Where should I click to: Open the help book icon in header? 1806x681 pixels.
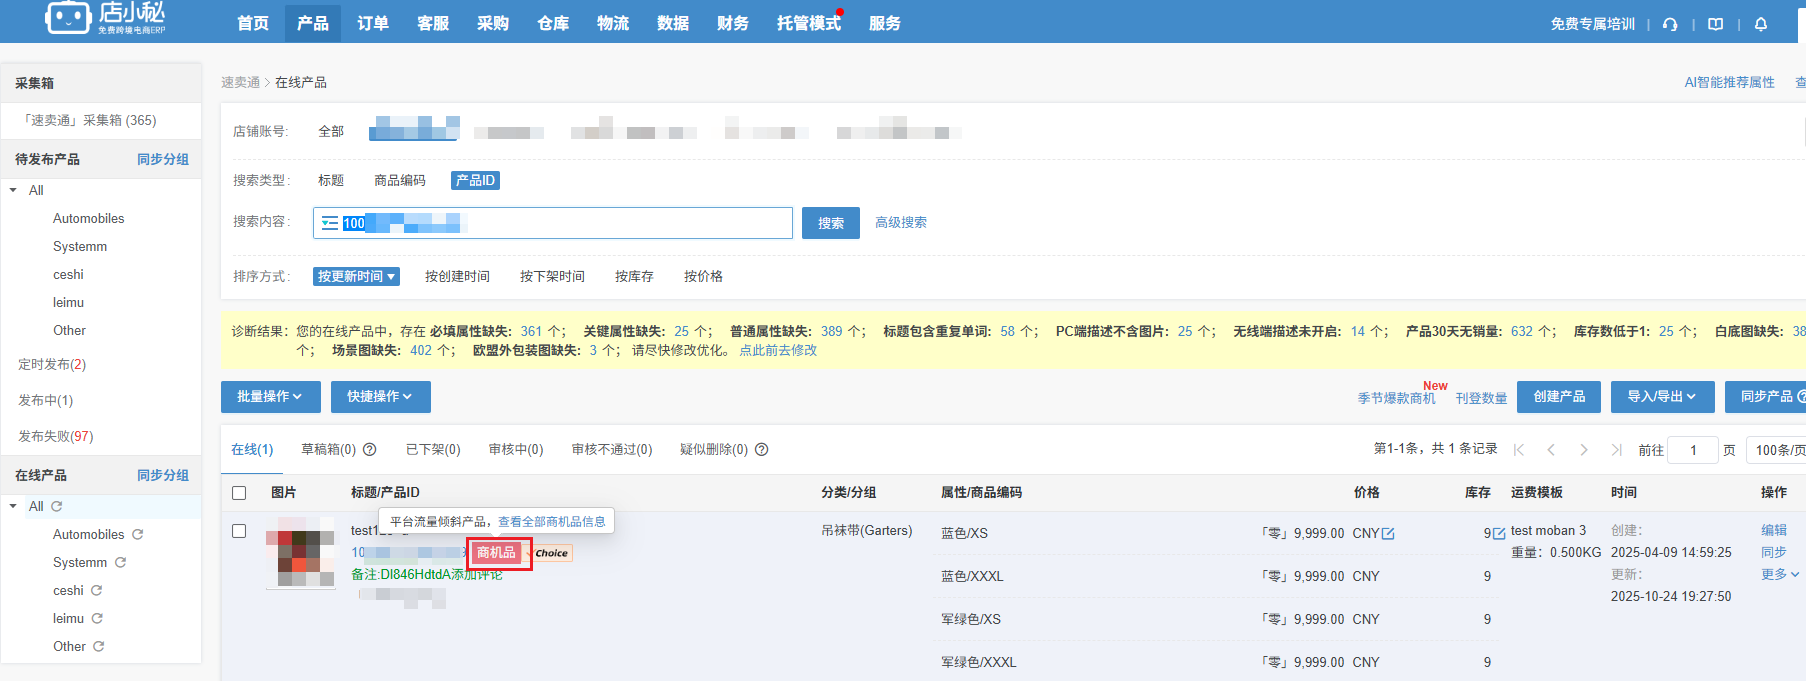pyautogui.click(x=1716, y=24)
